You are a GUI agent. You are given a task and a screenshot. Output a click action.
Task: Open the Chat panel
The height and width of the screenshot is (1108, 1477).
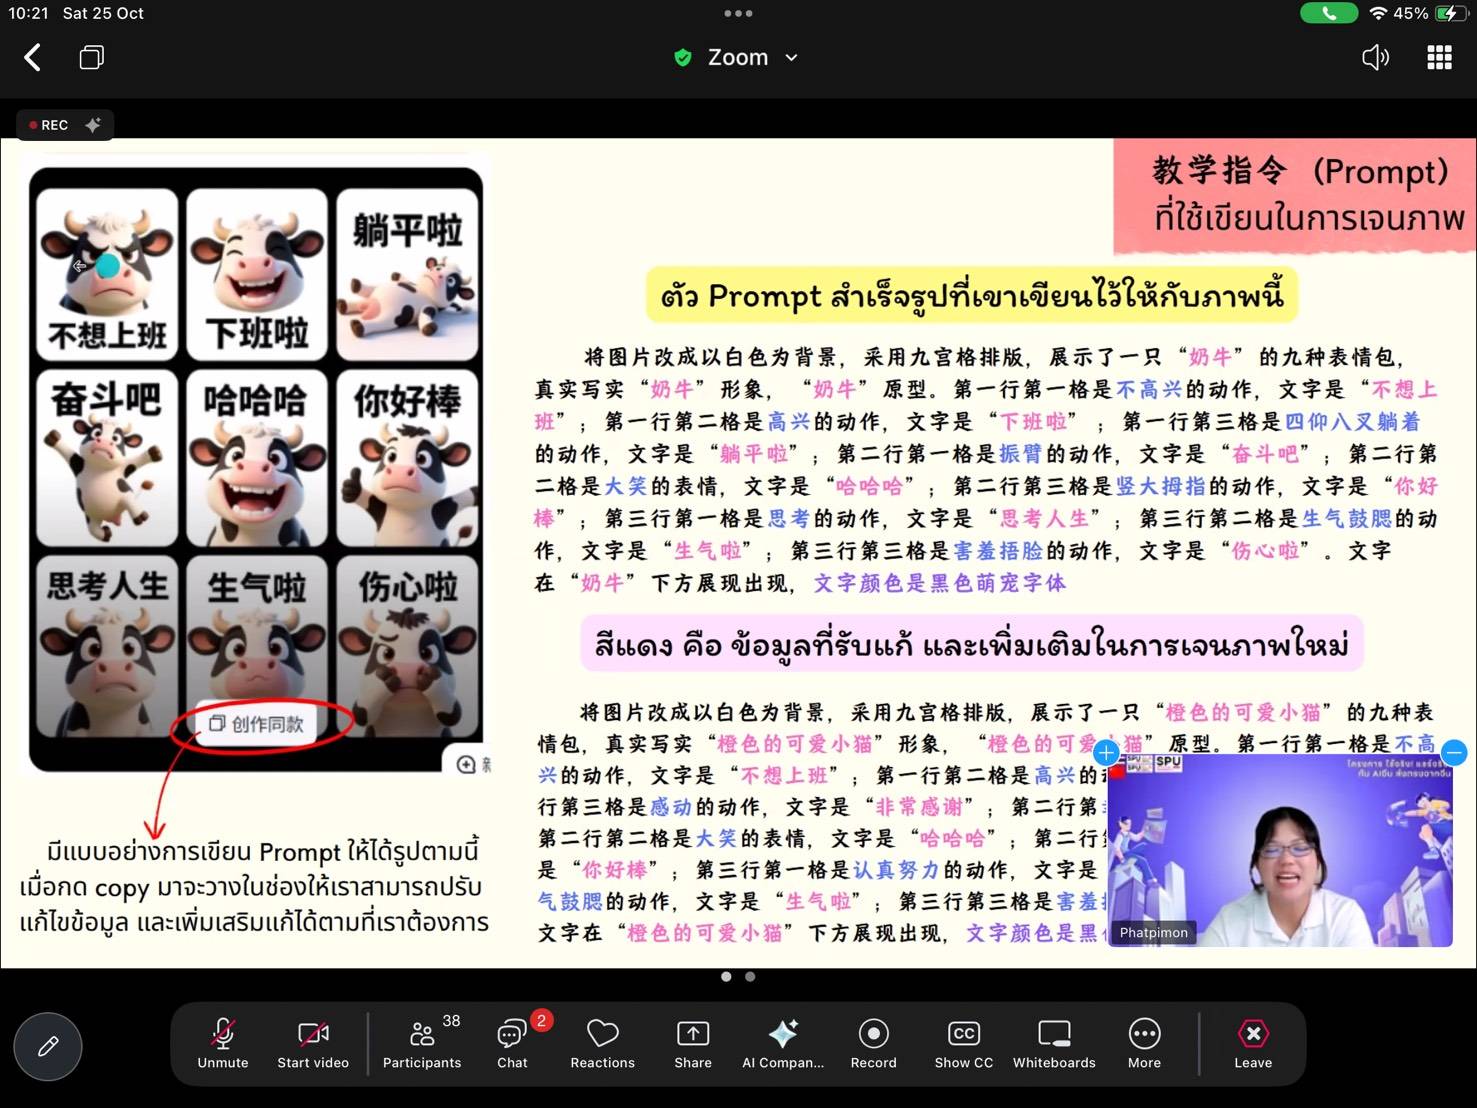coord(512,1044)
